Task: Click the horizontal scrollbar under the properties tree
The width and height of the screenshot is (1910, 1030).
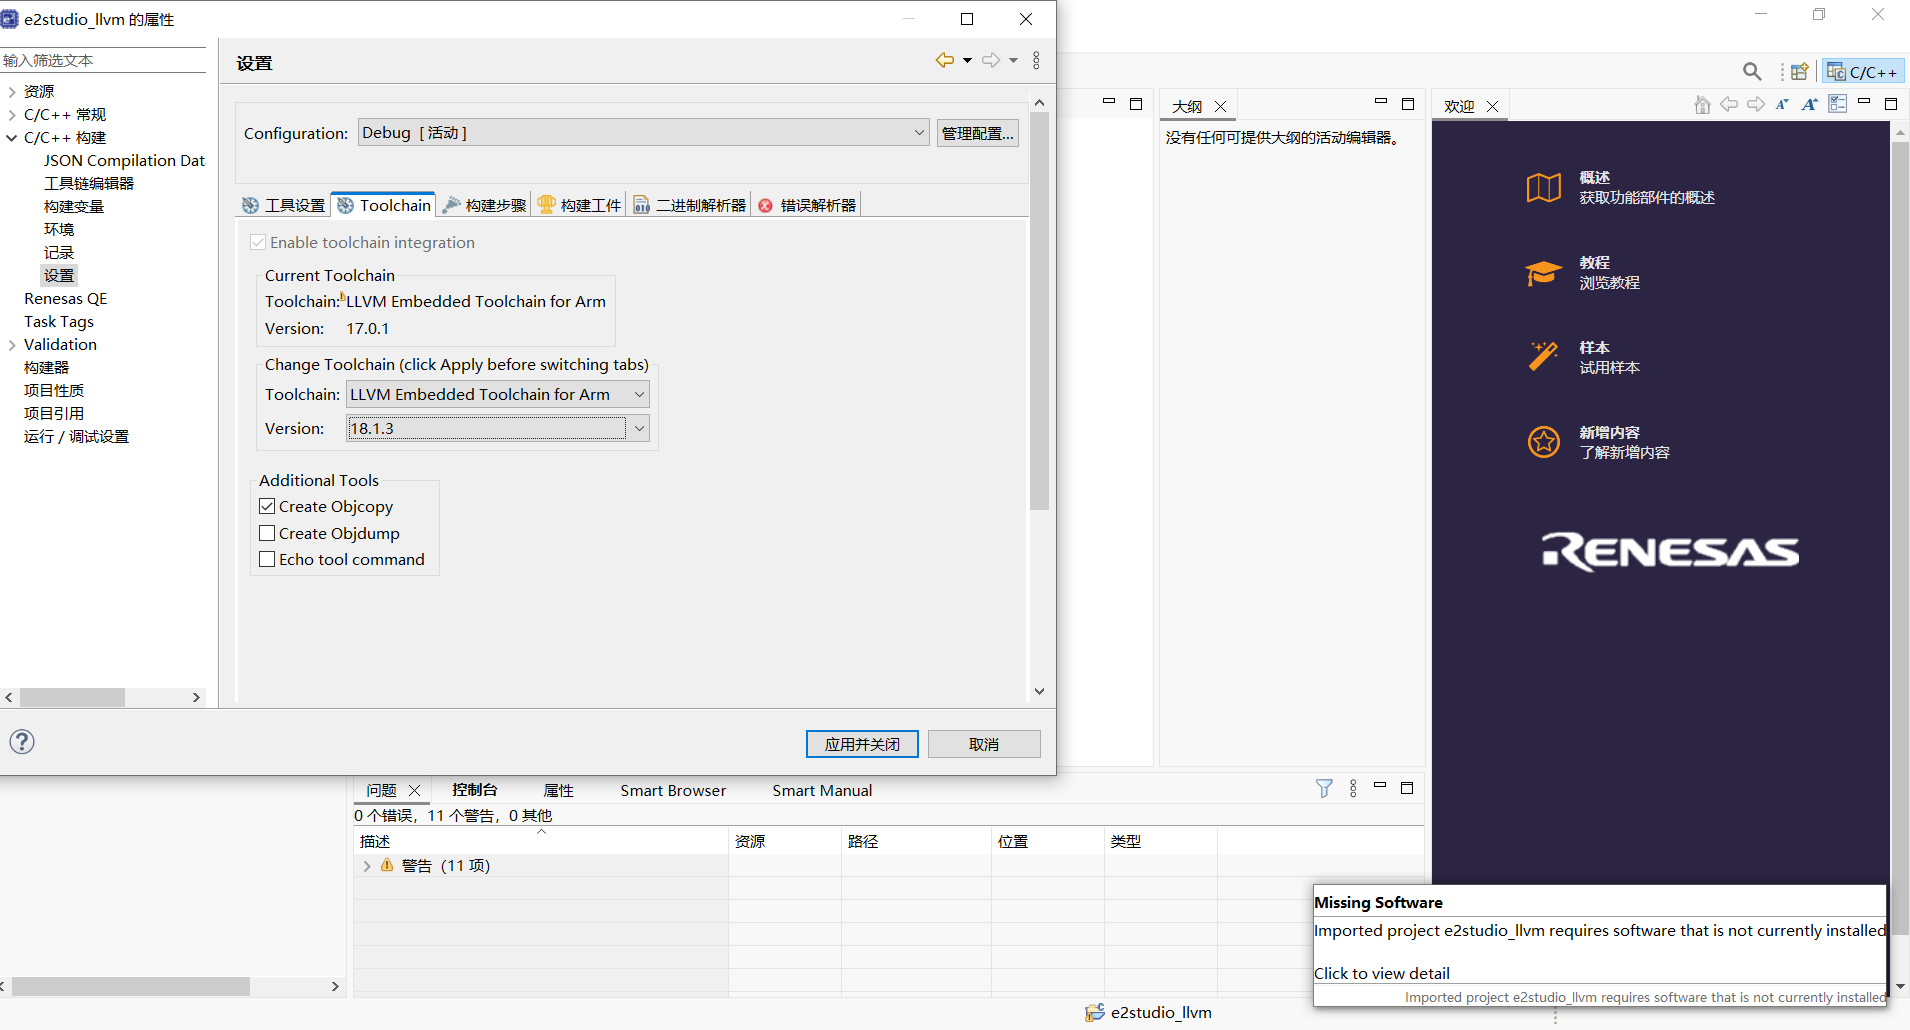Action: pyautogui.click(x=72, y=697)
